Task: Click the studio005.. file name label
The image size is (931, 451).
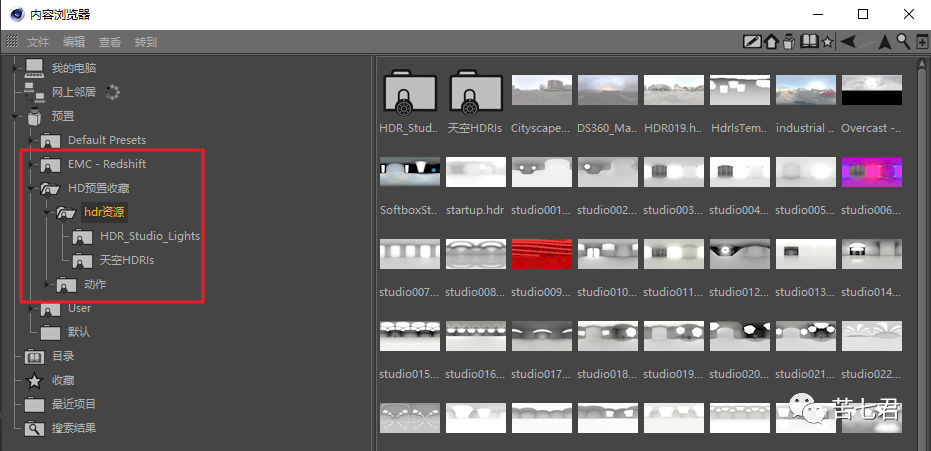Action: point(805,210)
